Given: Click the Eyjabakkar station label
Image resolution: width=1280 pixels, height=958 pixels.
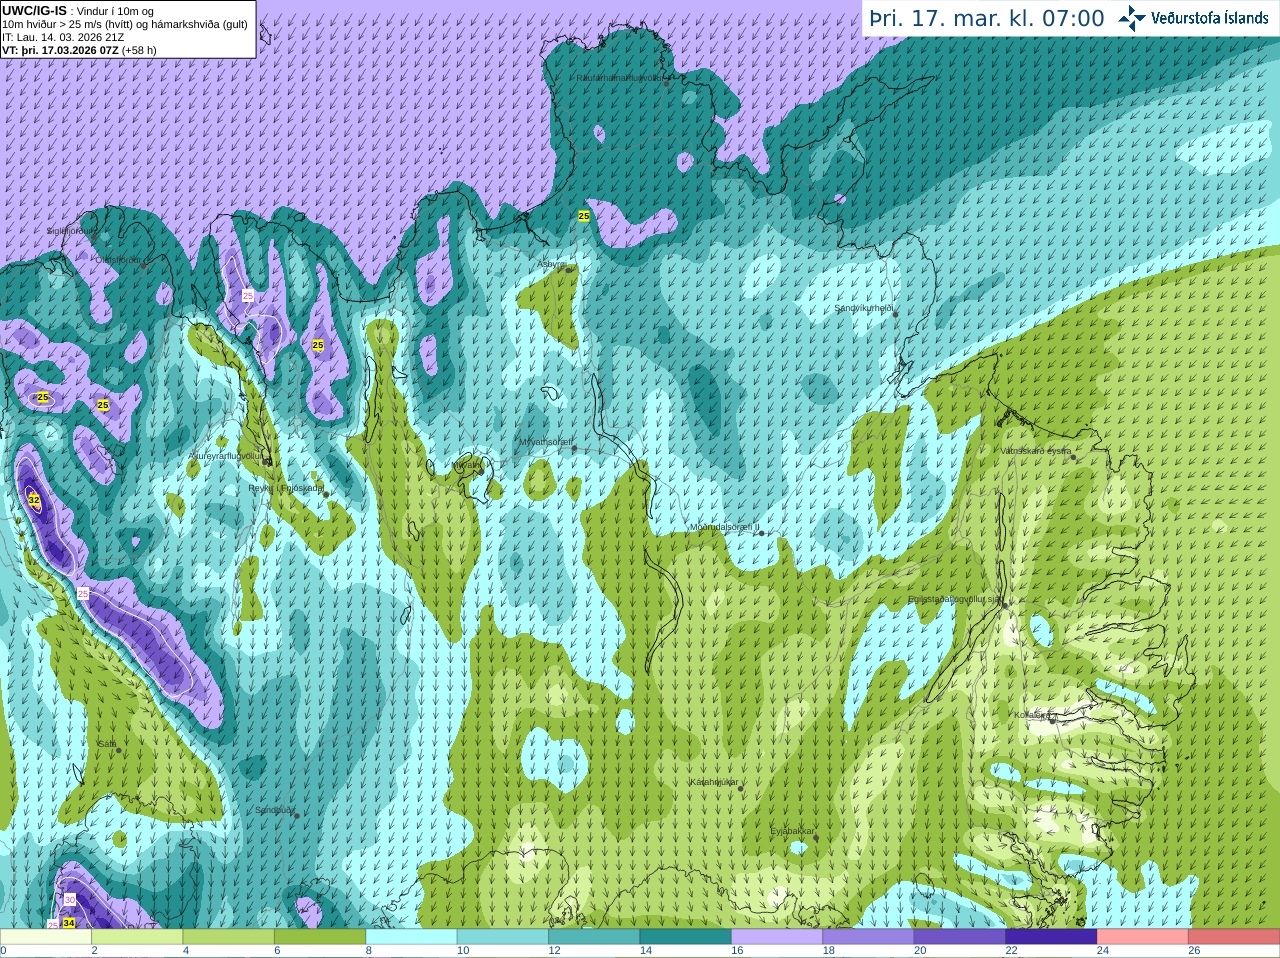Looking at the screenshot, I should pos(792,831).
